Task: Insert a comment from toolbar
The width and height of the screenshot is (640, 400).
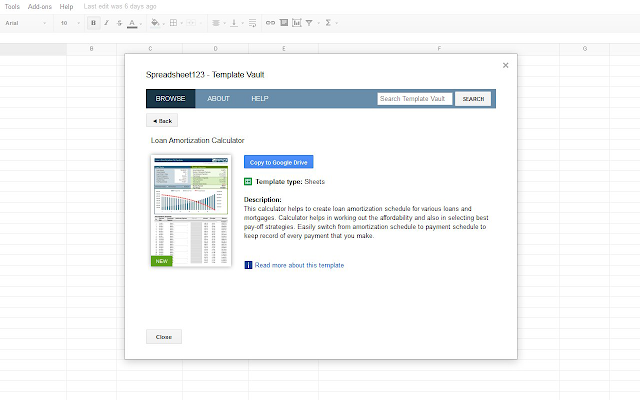Action: pyautogui.click(x=284, y=23)
